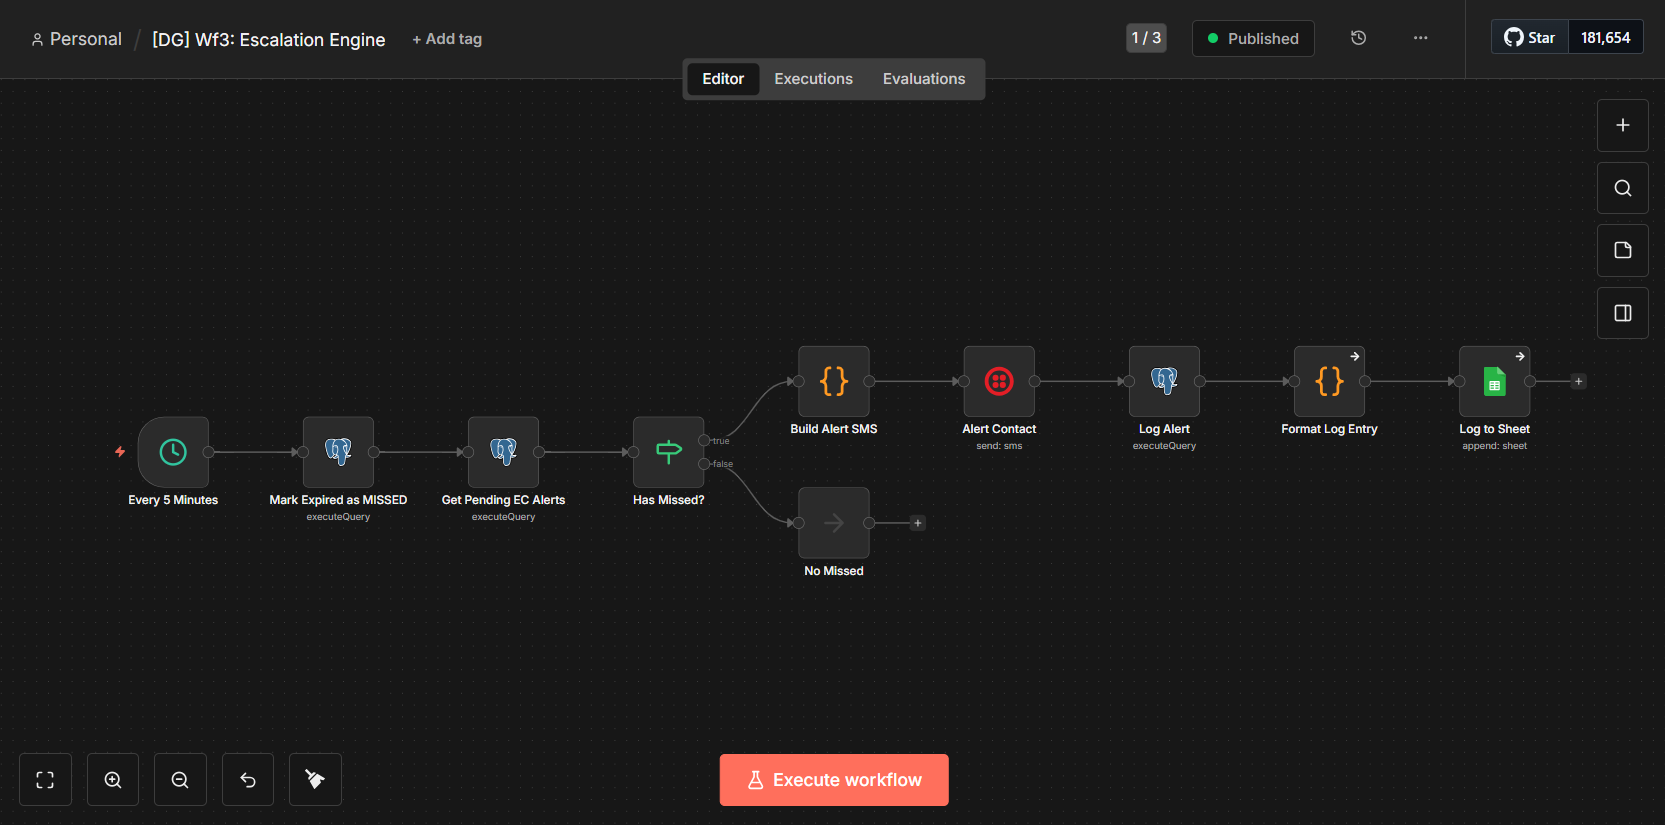Open the Every 5 Minutes schedule trigger node
The height and width of the screenshot is (825, 1665).
173,452
